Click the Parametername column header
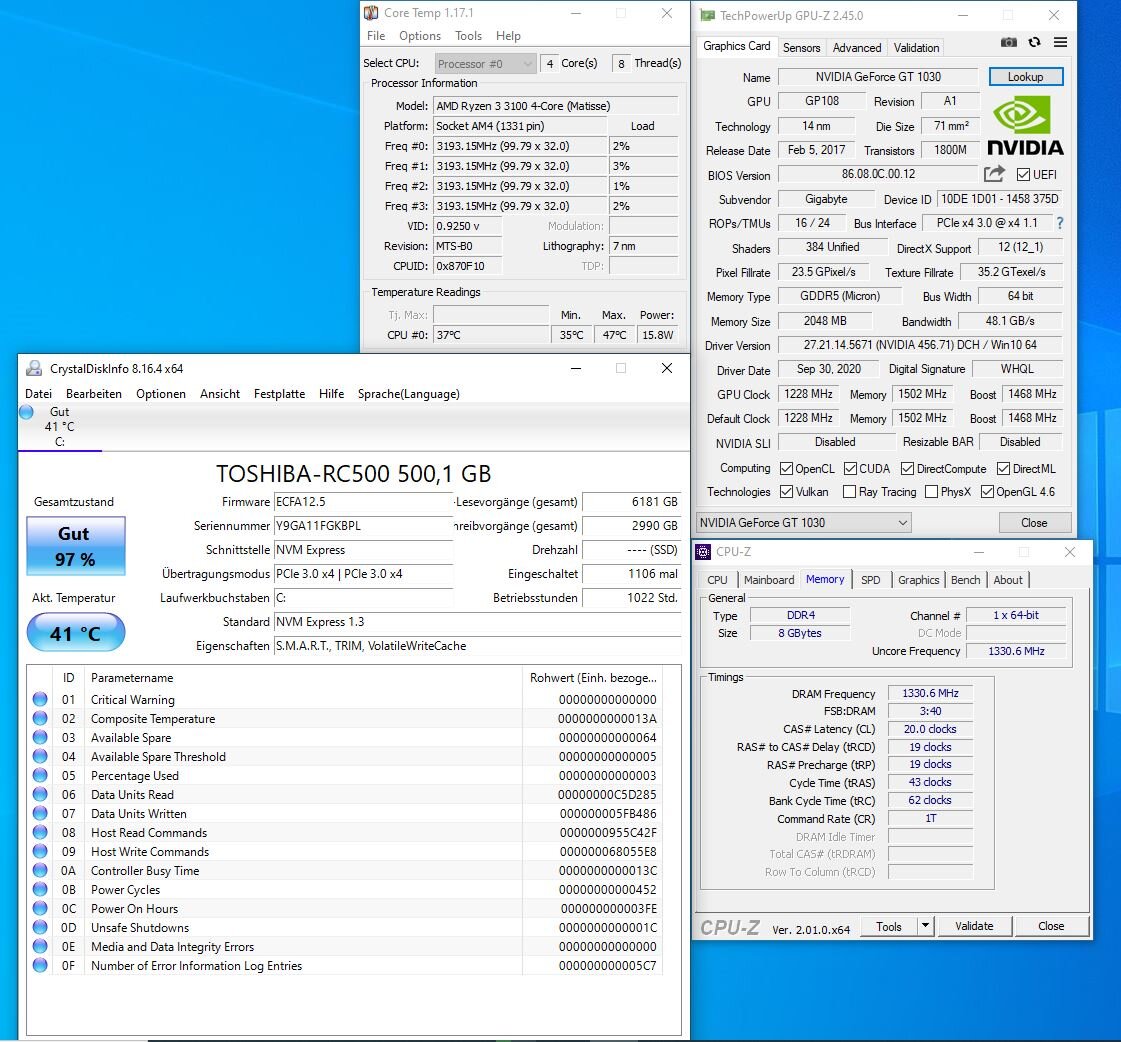The image size is (1121, 1042). [303, 677]
